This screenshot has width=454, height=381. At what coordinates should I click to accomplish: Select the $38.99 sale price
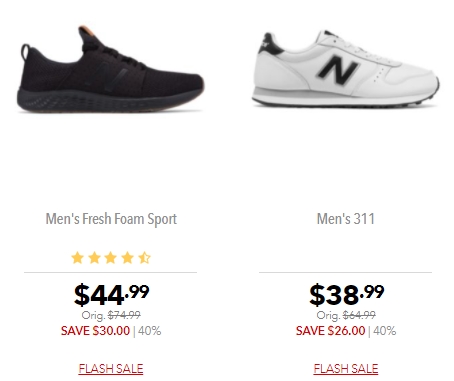point(347,295)
